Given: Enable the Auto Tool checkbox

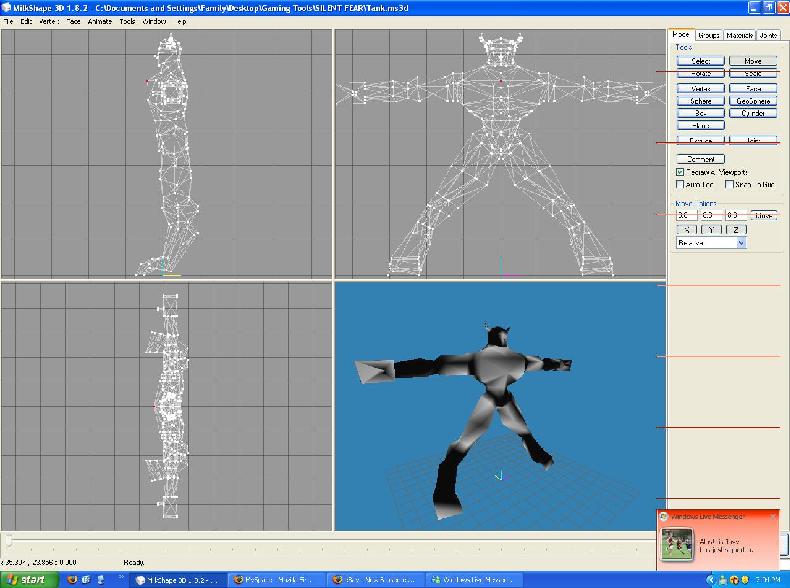Looking at the screenshot, I should coord(681,184).
